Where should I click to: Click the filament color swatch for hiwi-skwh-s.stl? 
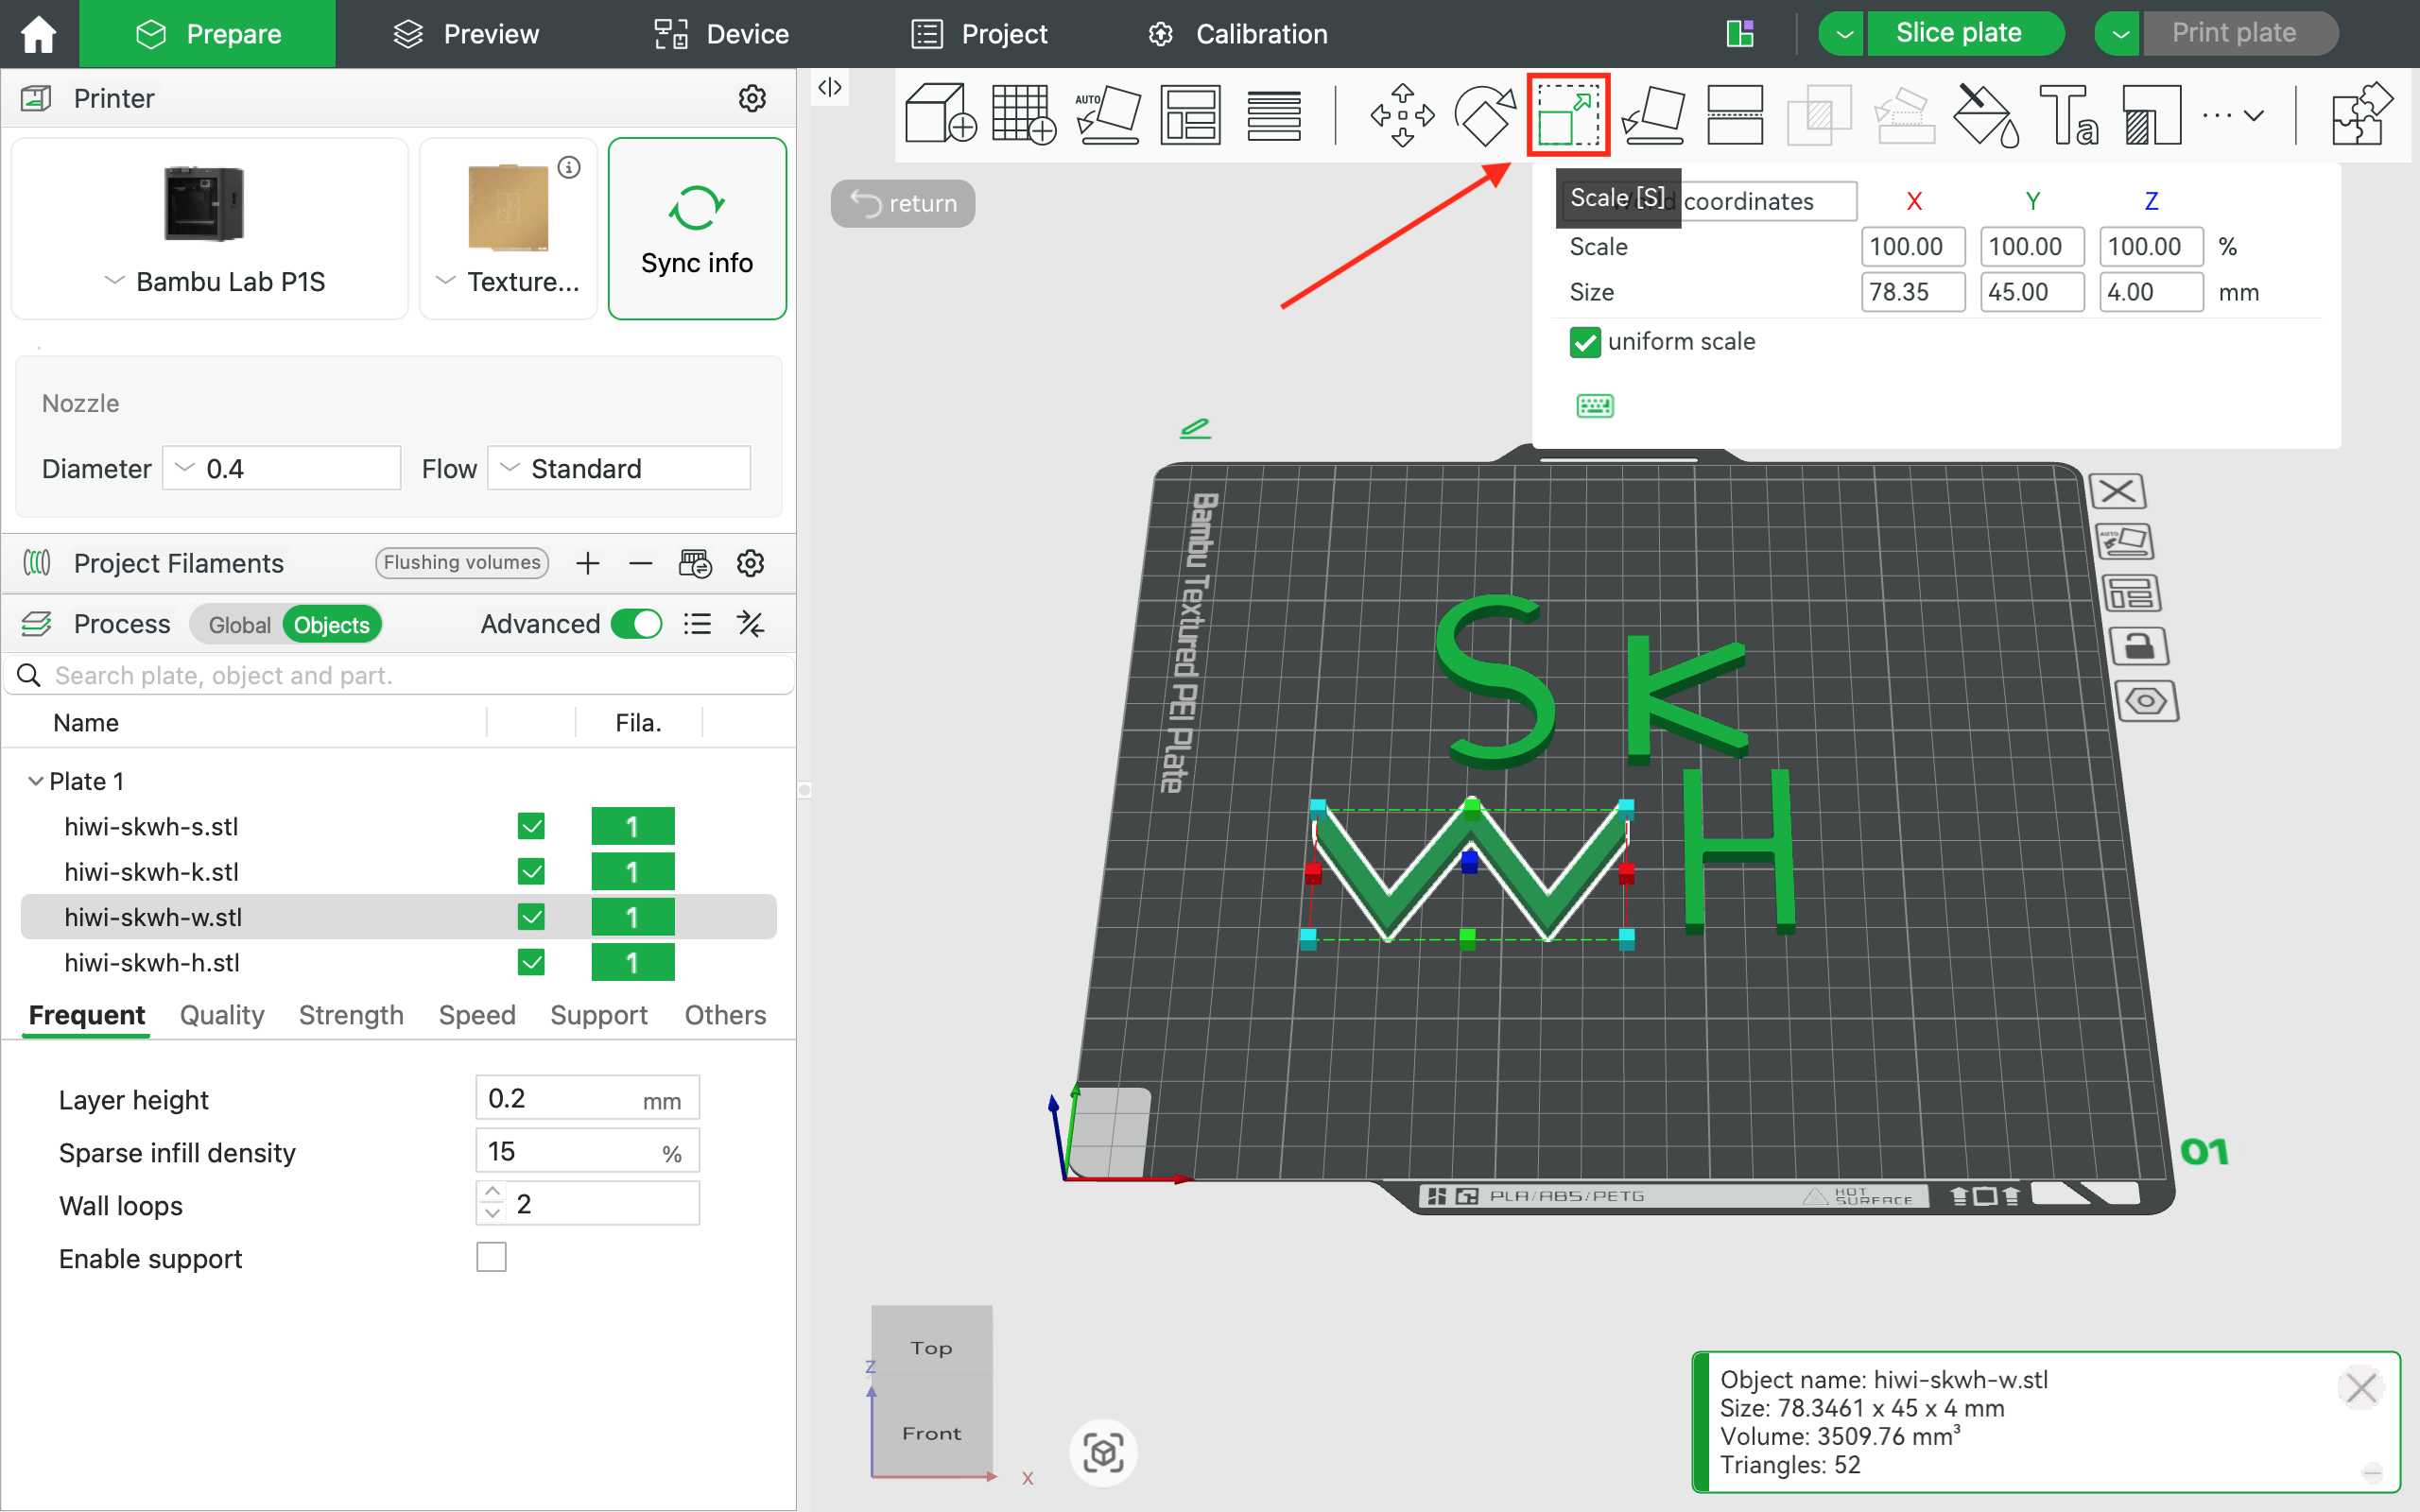coord(632,827)
